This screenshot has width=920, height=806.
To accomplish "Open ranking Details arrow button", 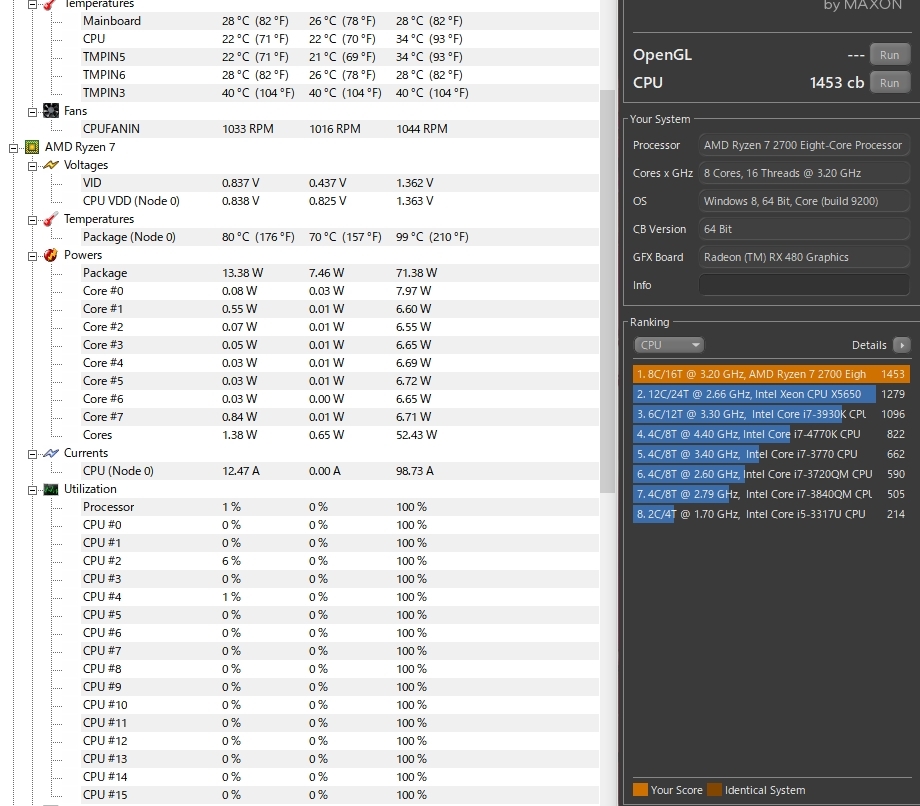I will tap(901, 345).
